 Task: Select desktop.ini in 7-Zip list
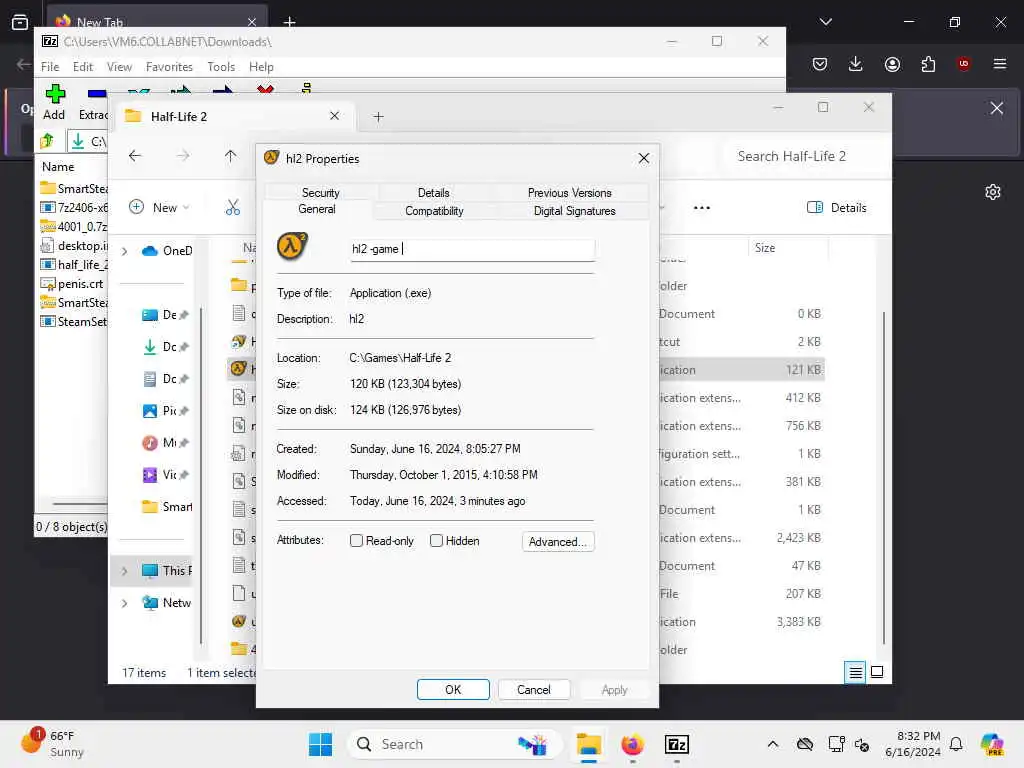74,246
